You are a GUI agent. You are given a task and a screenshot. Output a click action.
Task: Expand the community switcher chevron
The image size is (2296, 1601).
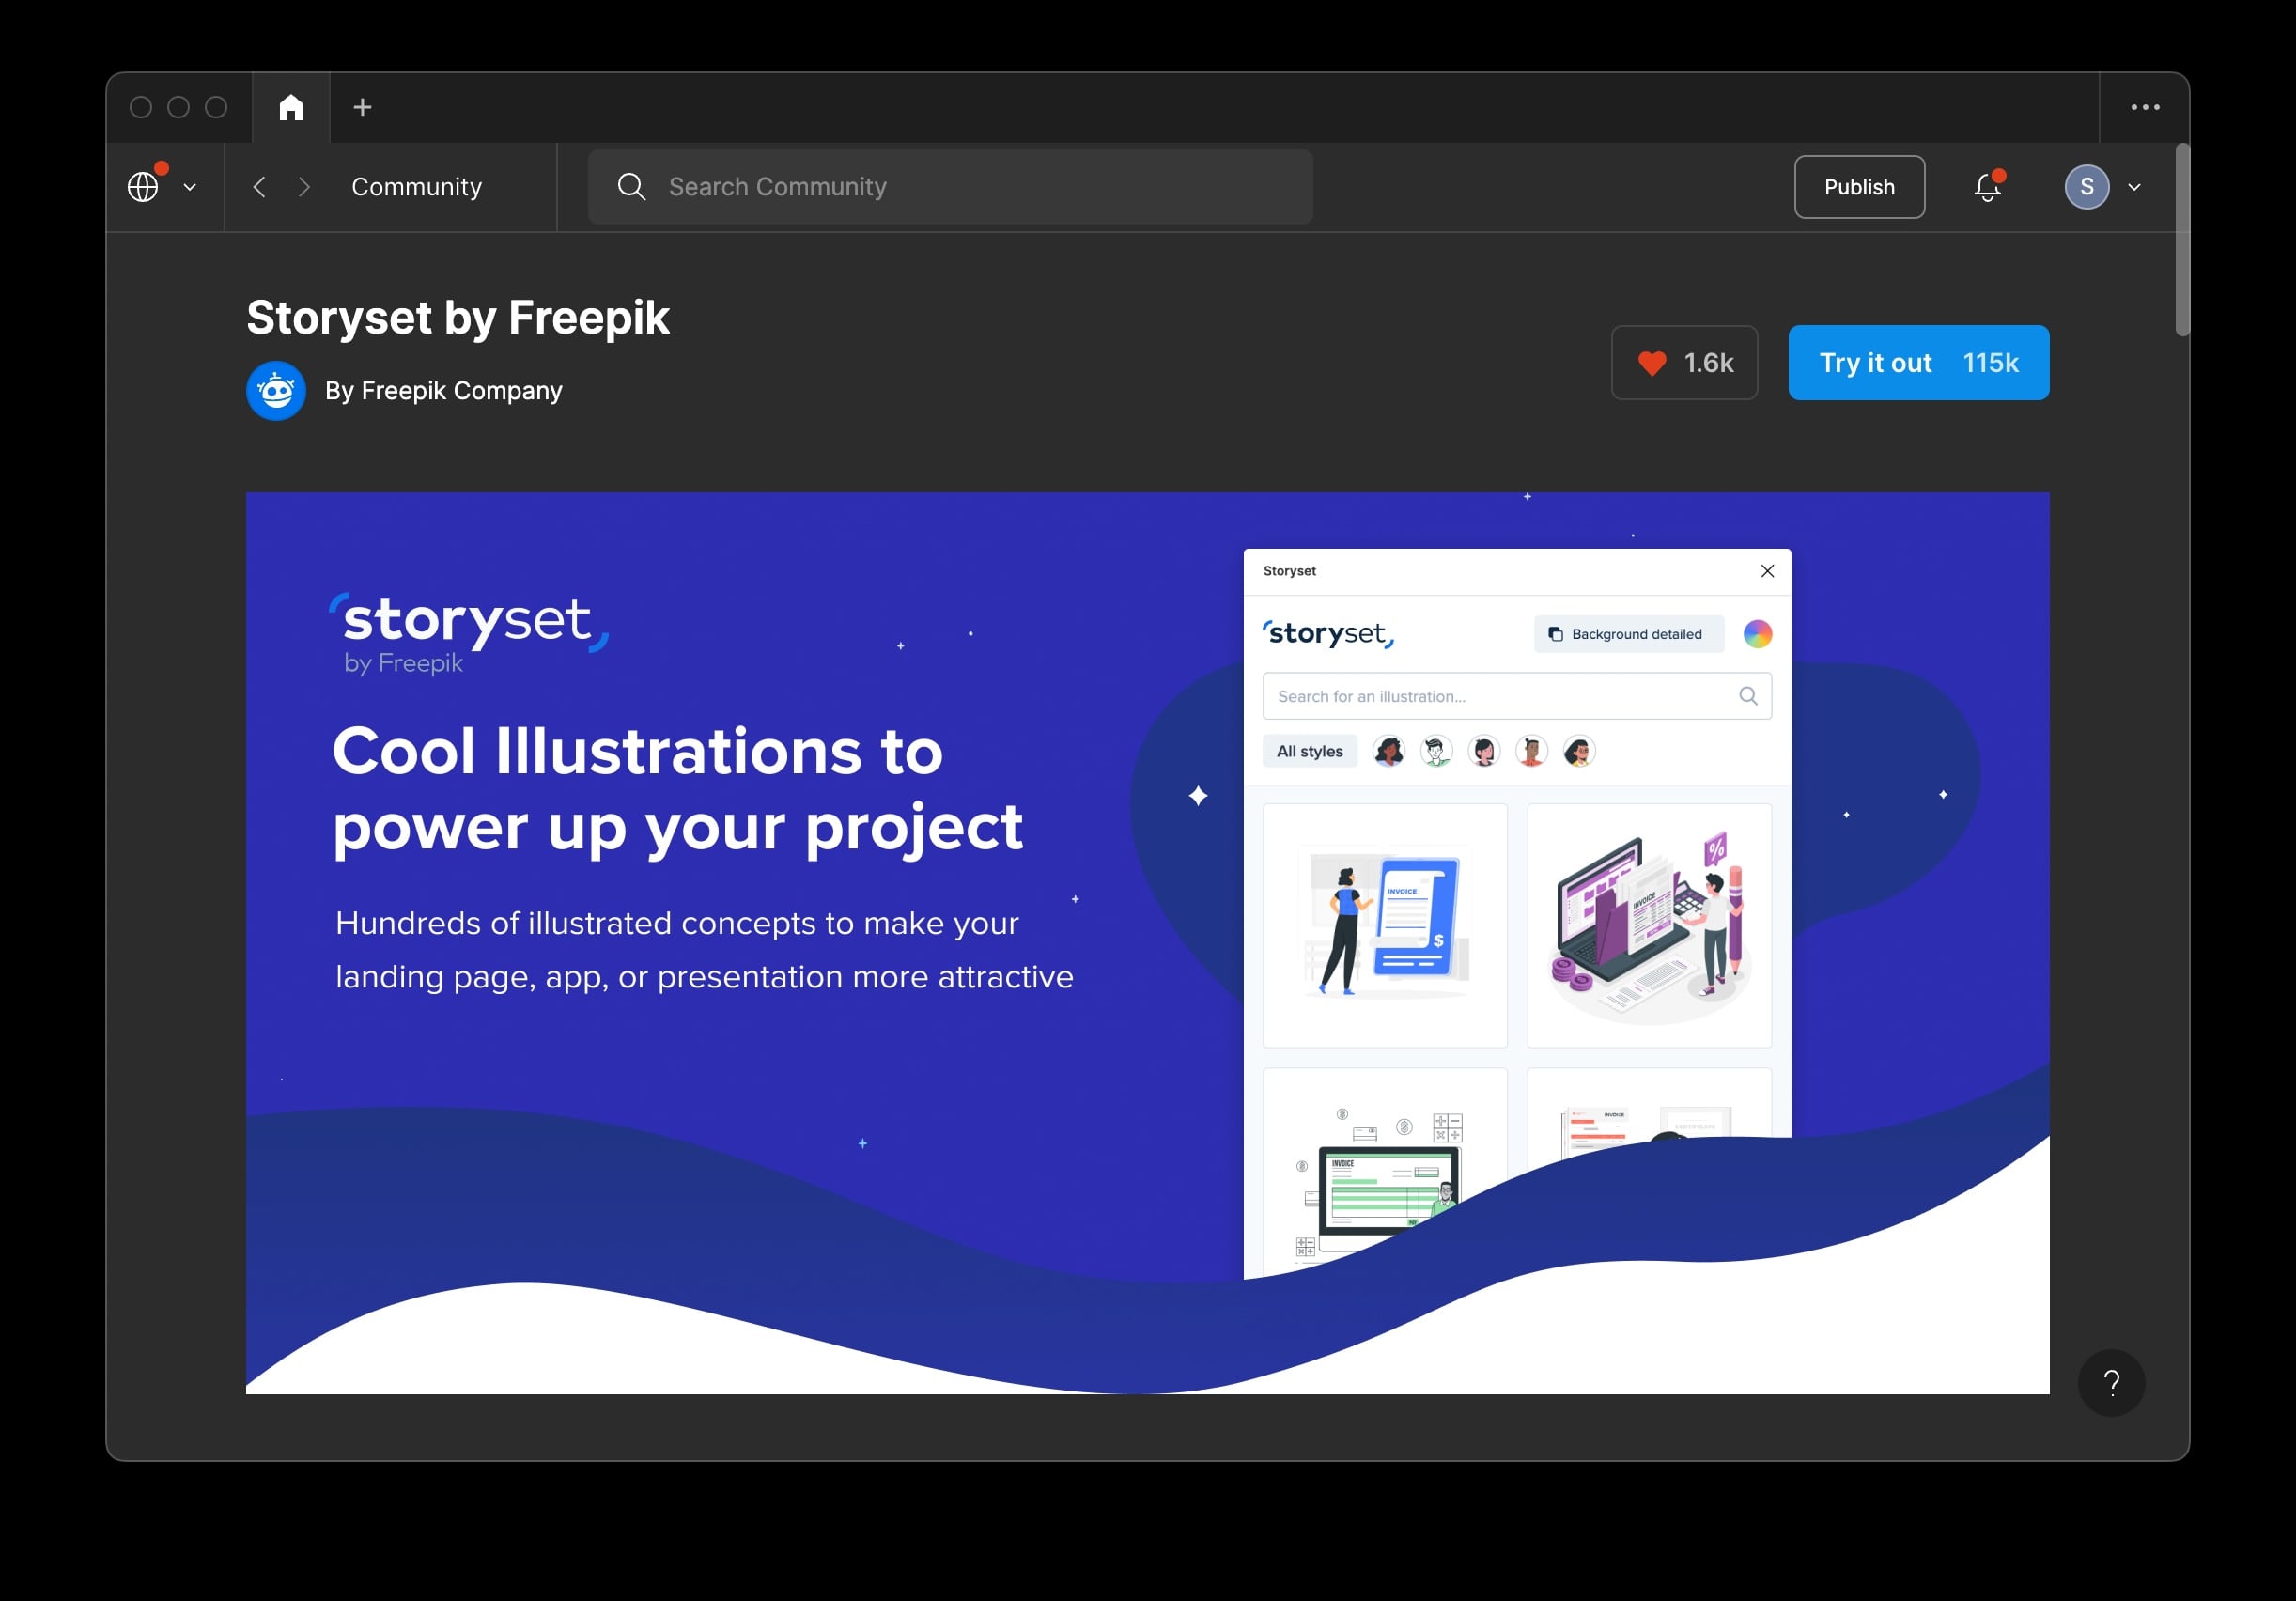190,187
